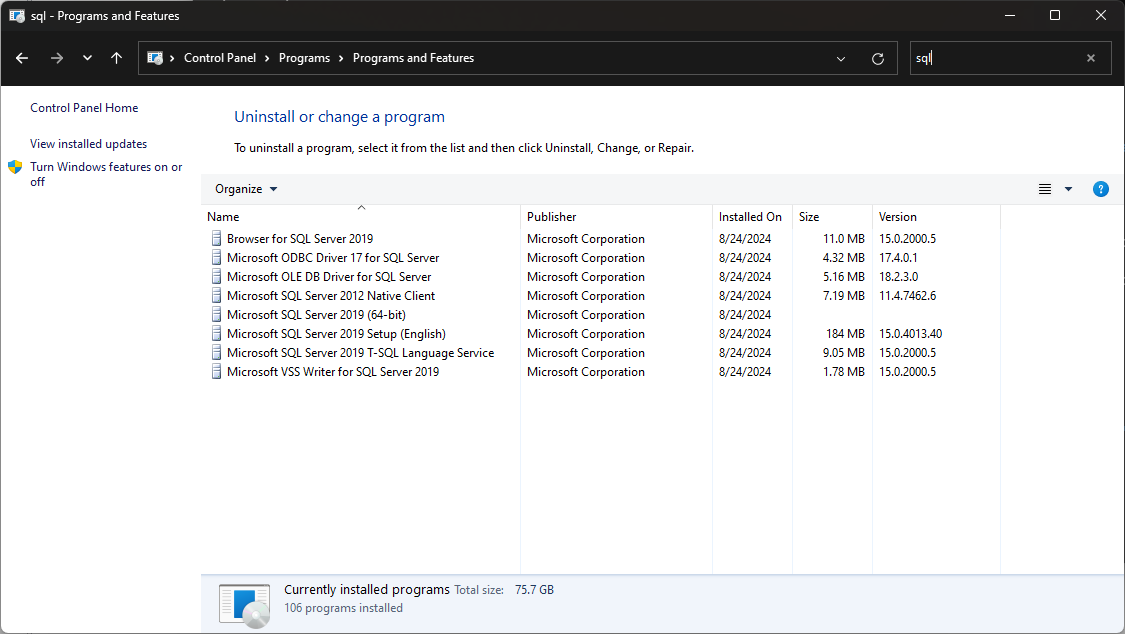The height and width of the screenshot is (634, 1125).
Task: Select Microsoft SQL Server 2012 Native Client
Action: click(x=331, y=295)
